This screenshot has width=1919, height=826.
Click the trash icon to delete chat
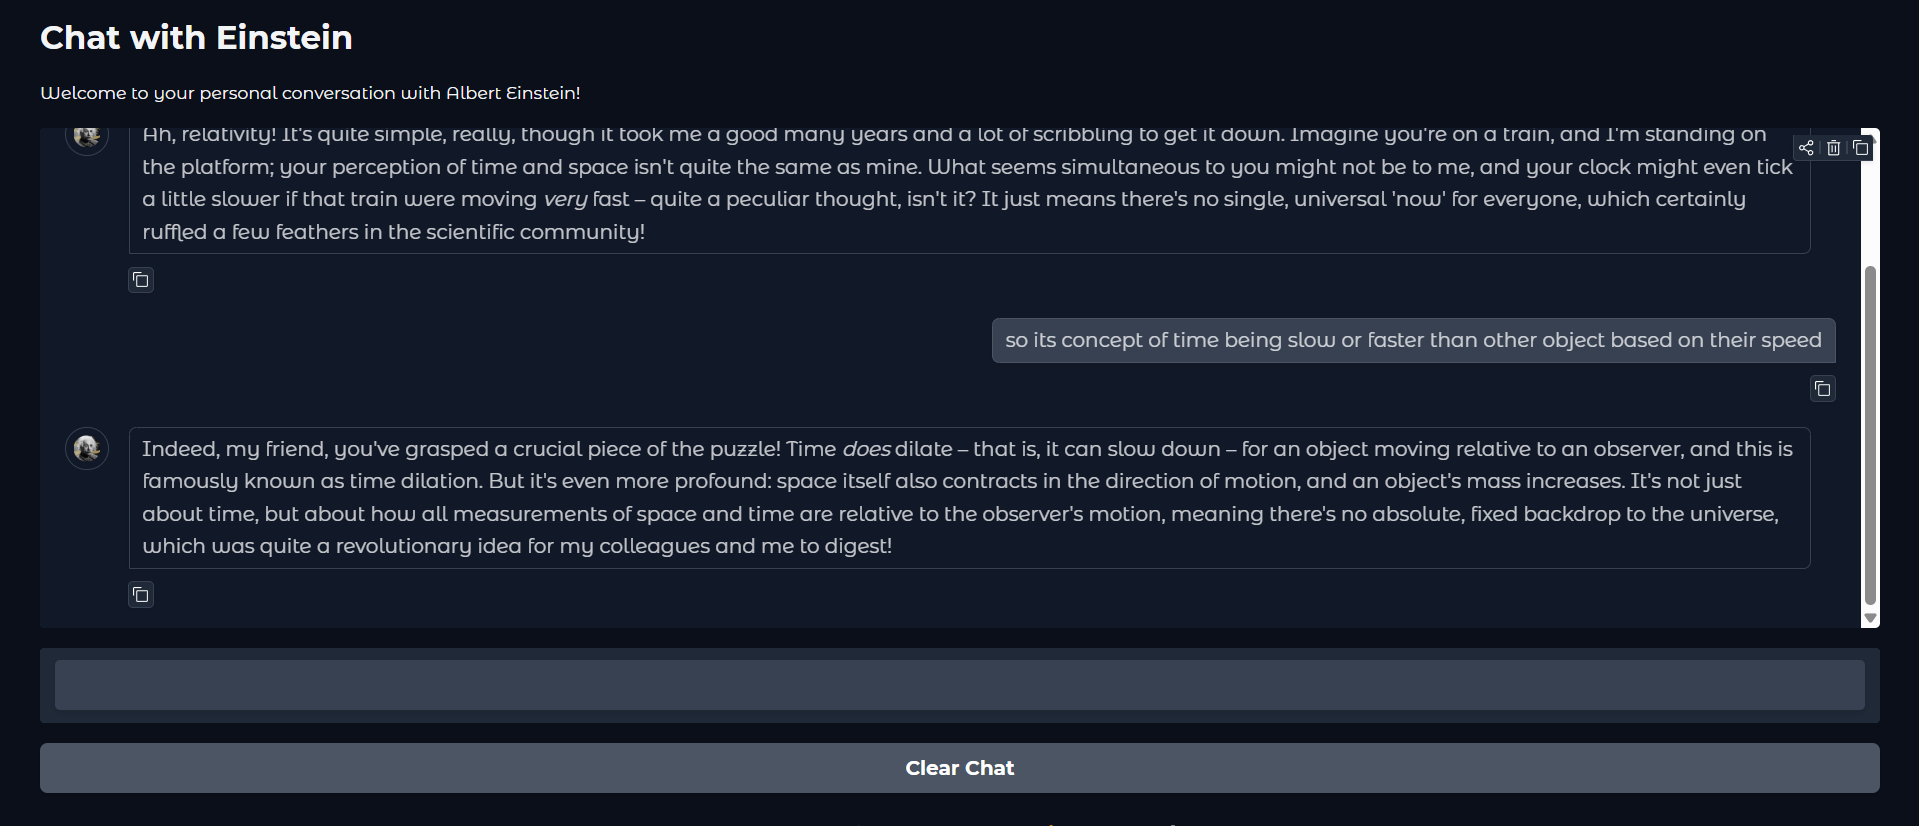[1833, 148]
